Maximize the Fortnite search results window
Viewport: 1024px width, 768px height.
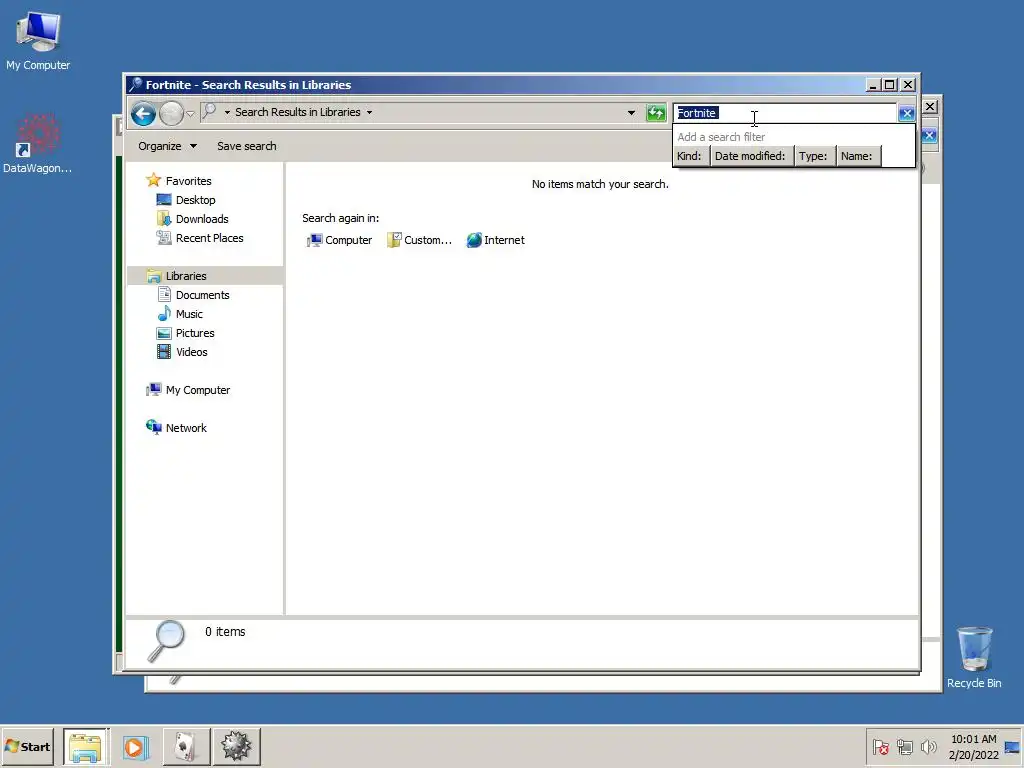pos(889,85)
